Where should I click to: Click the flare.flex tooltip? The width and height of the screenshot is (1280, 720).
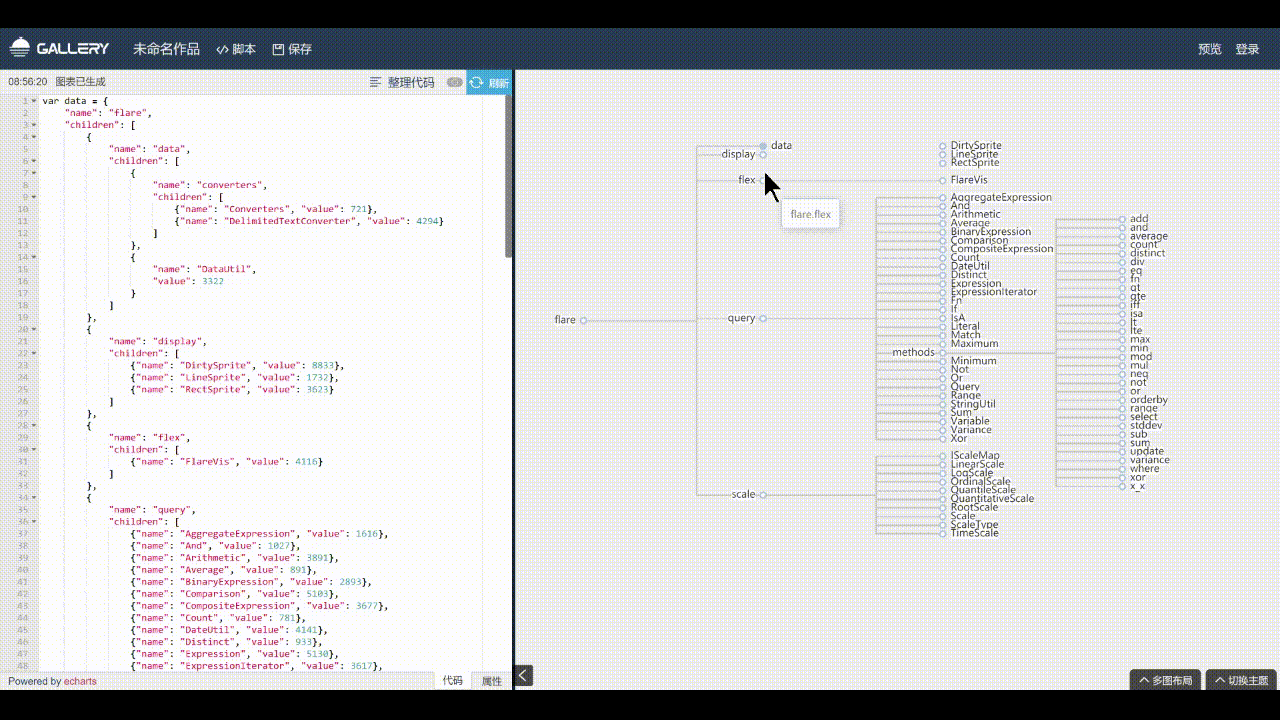pyautogui.click(x=811, y=214)
